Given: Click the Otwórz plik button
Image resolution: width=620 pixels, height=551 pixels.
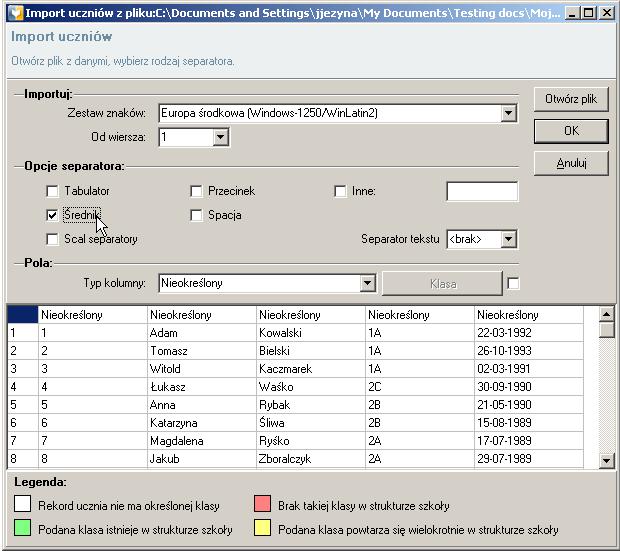Looking at the screenshot, I should (571, 99).
